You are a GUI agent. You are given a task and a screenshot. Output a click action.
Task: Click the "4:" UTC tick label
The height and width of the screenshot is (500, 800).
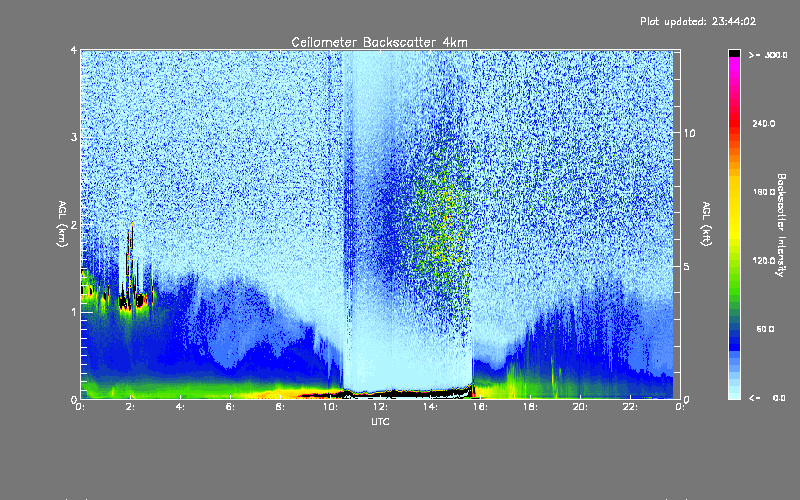pos(181,407)
